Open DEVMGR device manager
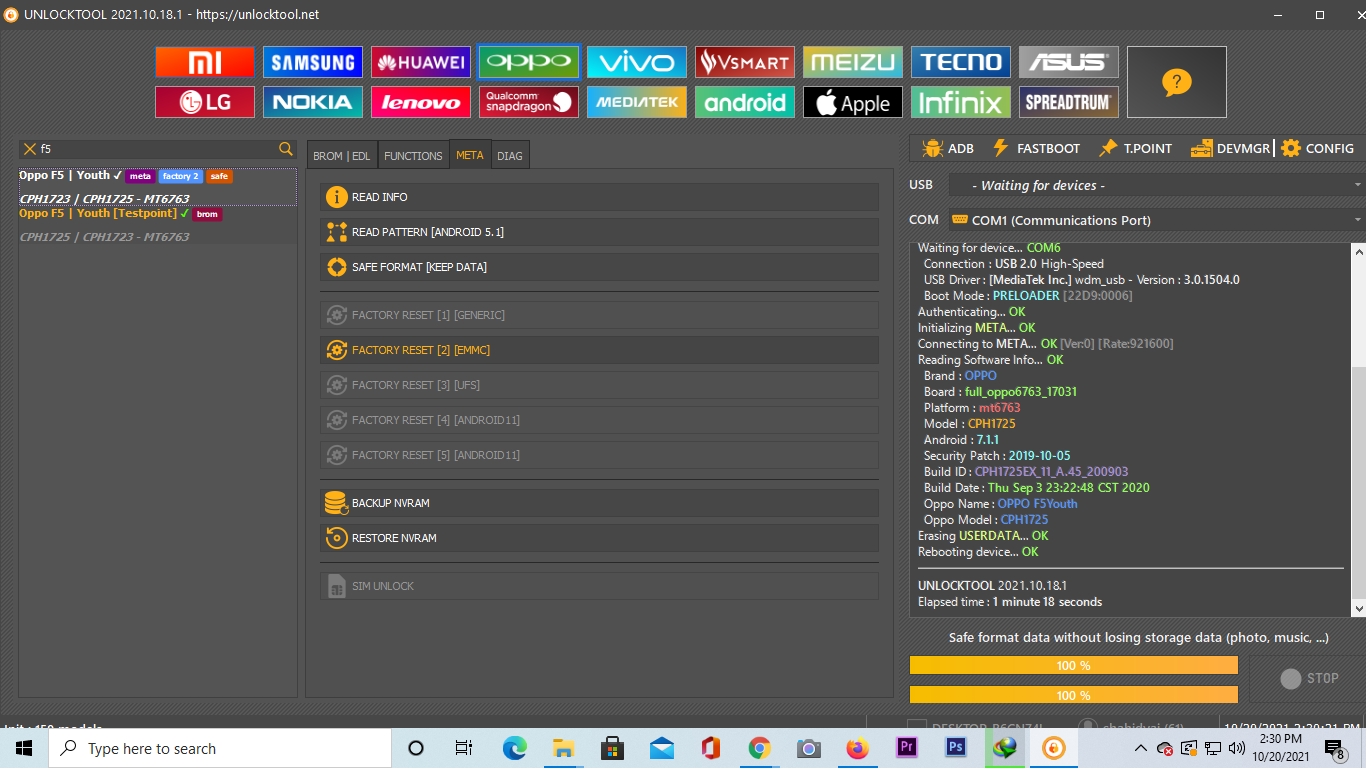Viewport: 1366px width, 768px height. click(x=1230, y=148)
